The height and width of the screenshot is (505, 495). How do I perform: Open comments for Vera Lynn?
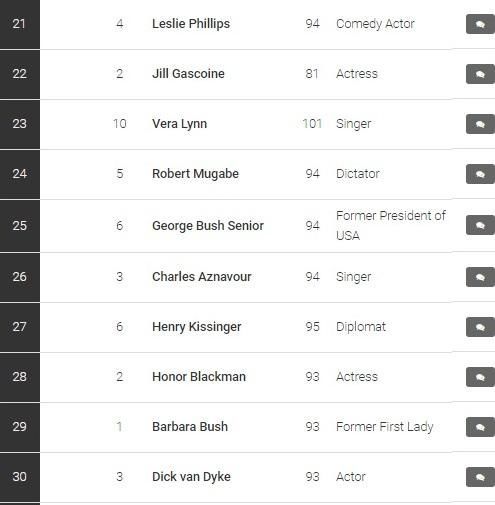(x=480, y=124)
